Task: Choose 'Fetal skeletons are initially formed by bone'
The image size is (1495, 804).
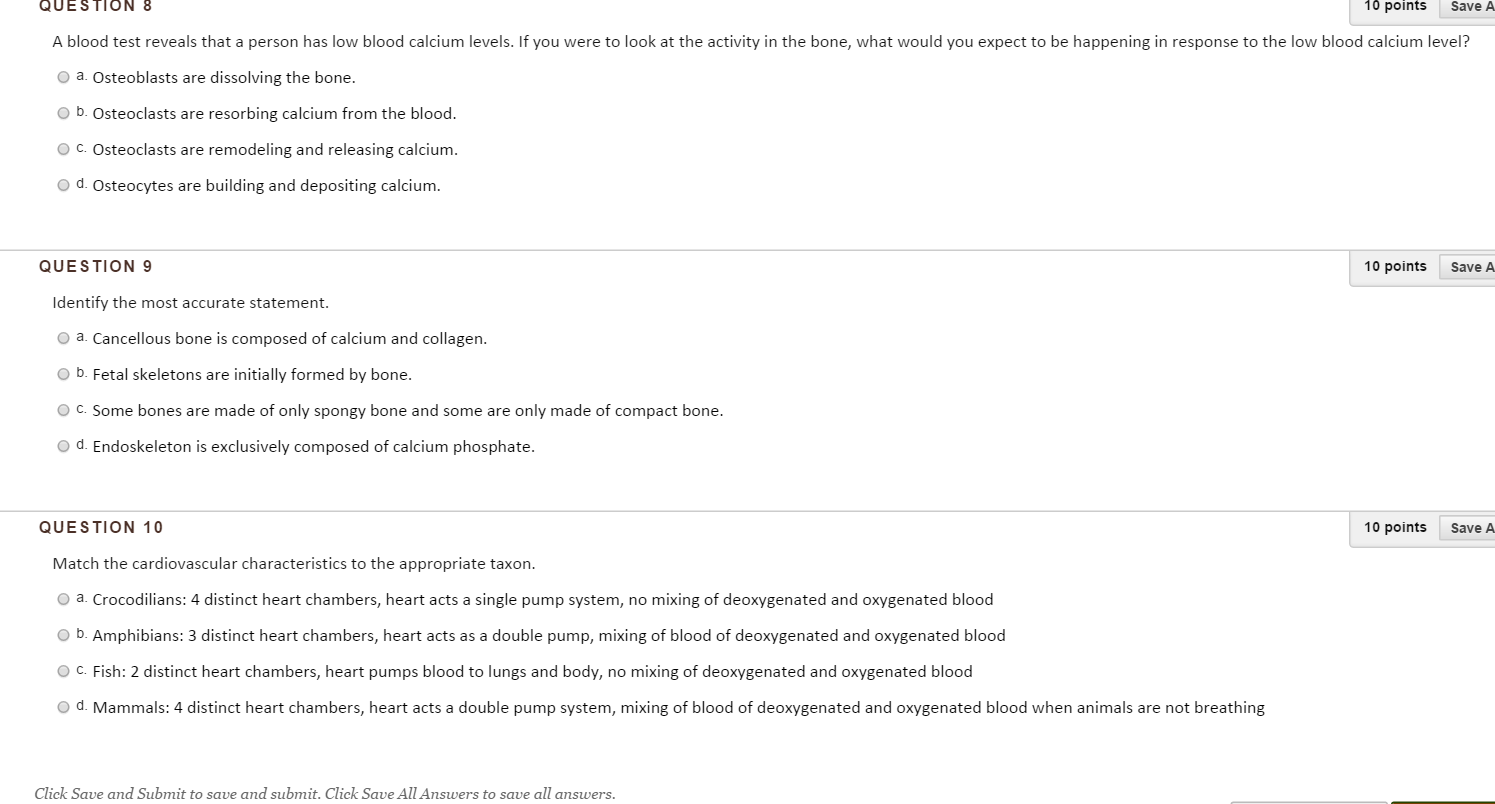Action: pyautogui.click(x=63, y=373)
